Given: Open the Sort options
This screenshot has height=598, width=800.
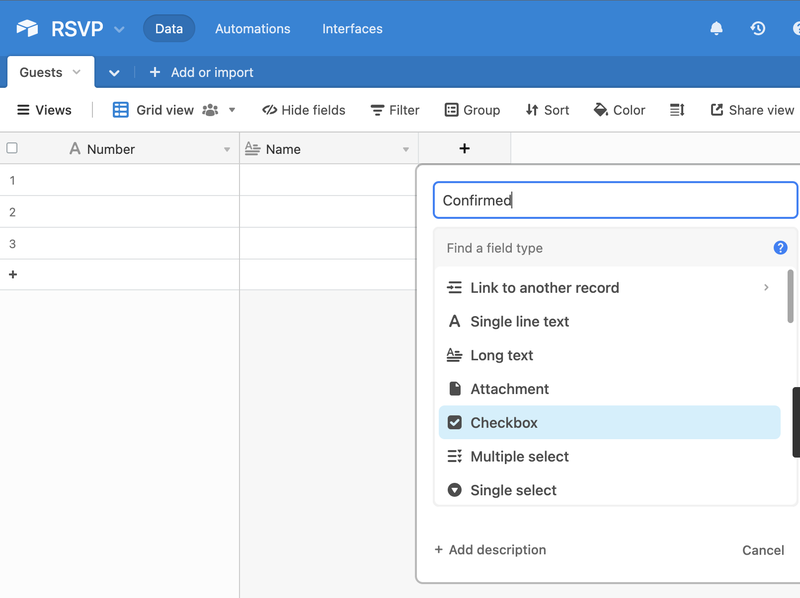Looking at the screenshot, I should tap(547, 110).
